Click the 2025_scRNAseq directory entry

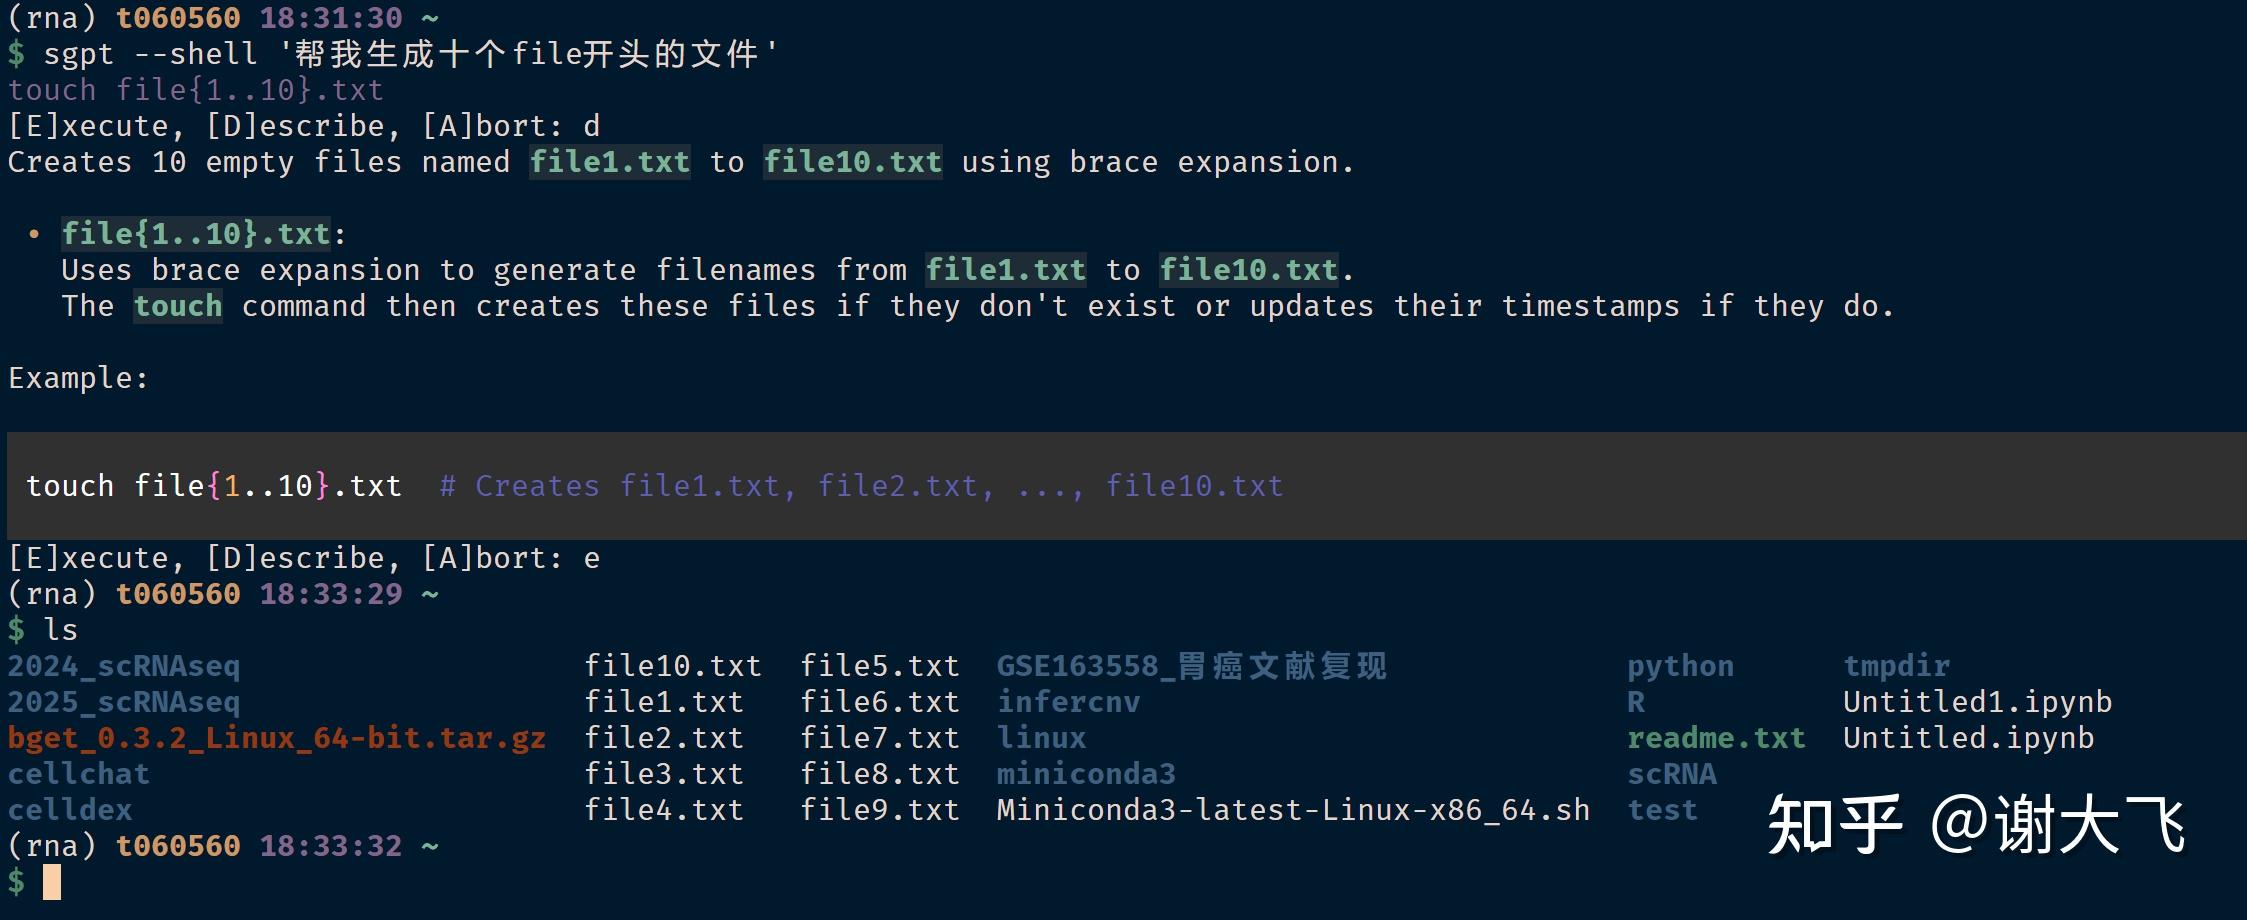click(x=124, y=702)
